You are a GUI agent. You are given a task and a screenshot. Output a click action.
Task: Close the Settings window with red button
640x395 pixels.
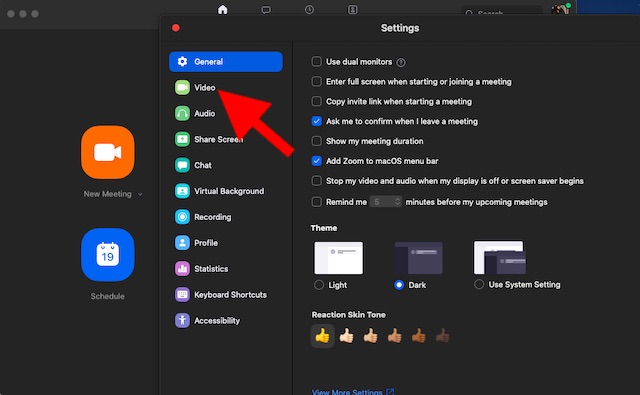(176, 28)
